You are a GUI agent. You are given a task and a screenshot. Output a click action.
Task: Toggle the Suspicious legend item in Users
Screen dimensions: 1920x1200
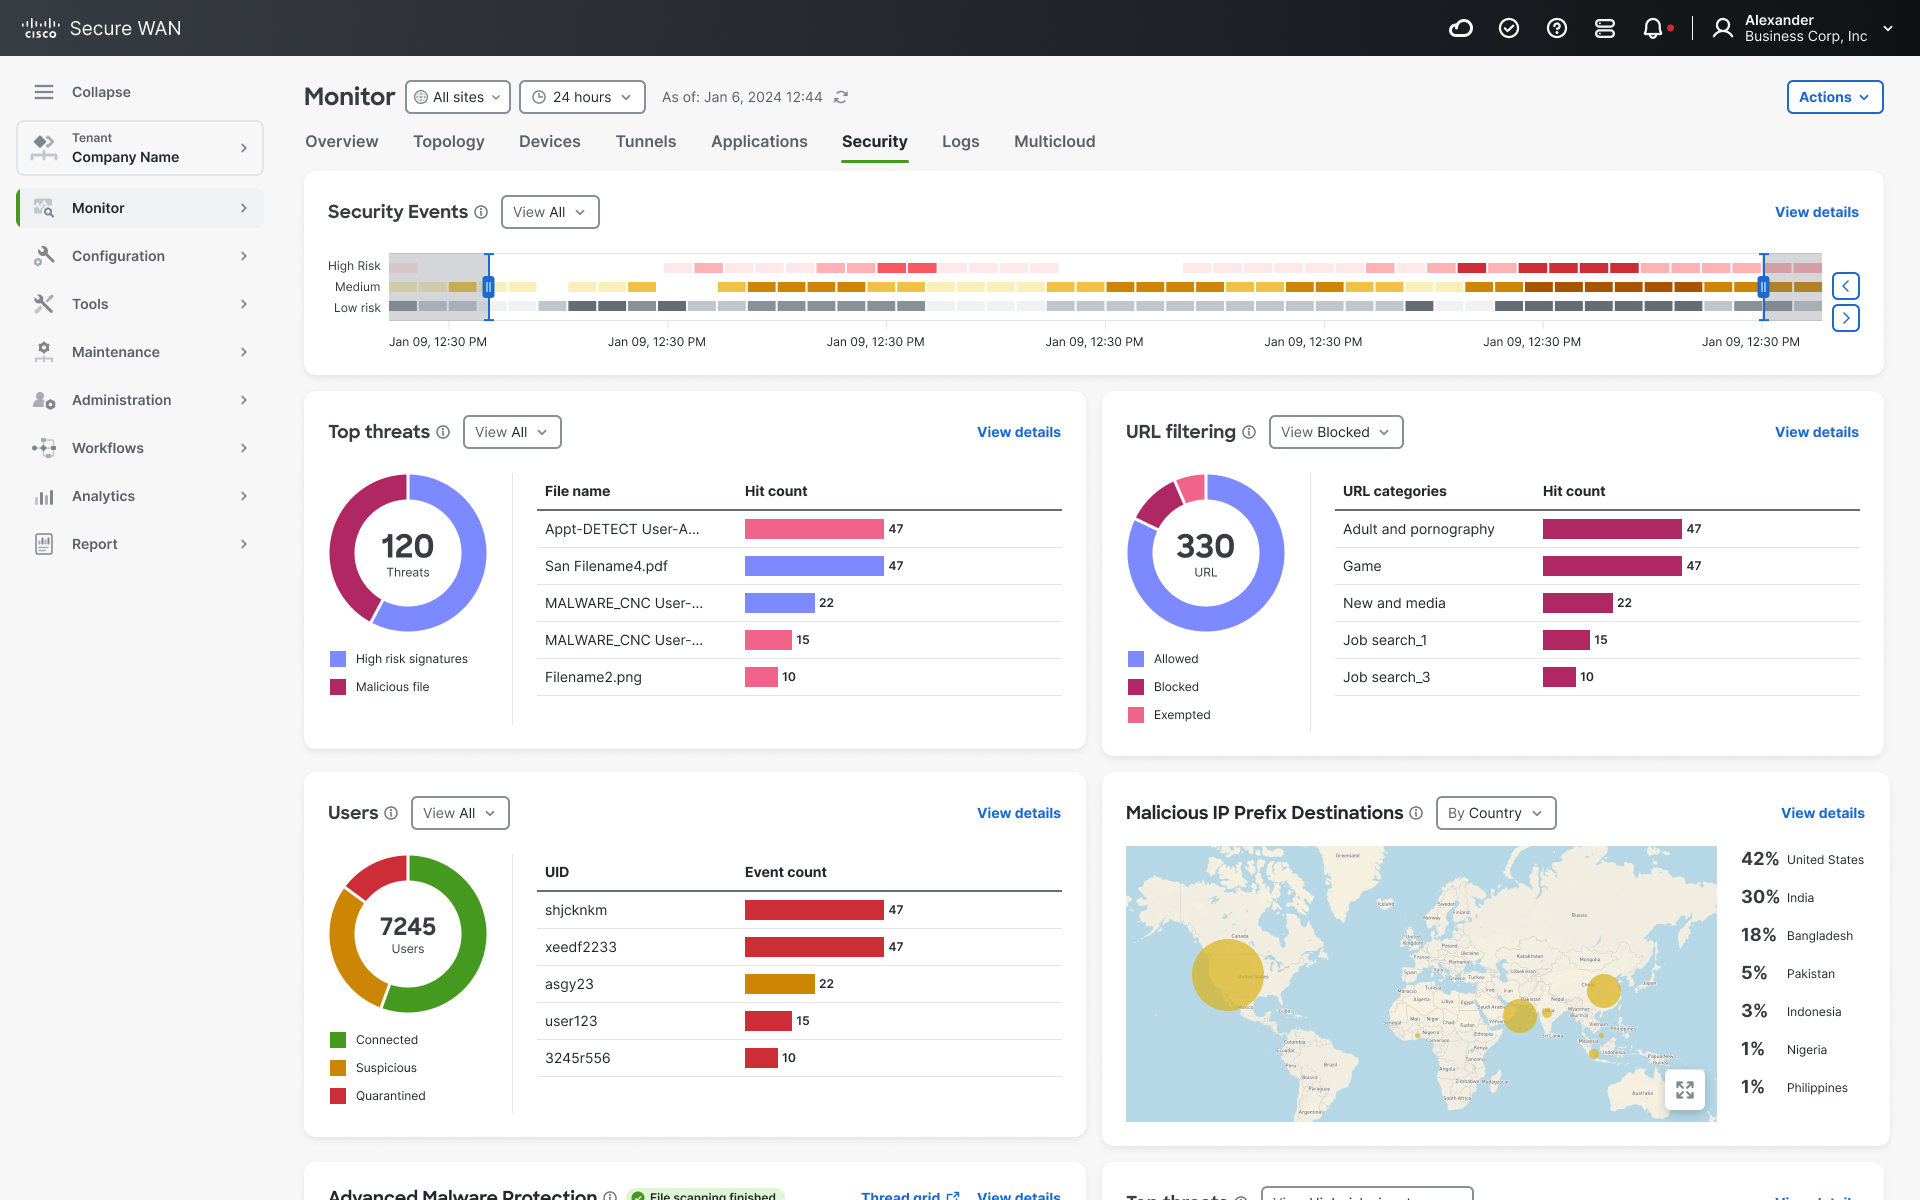click(x=373, y=1068)
